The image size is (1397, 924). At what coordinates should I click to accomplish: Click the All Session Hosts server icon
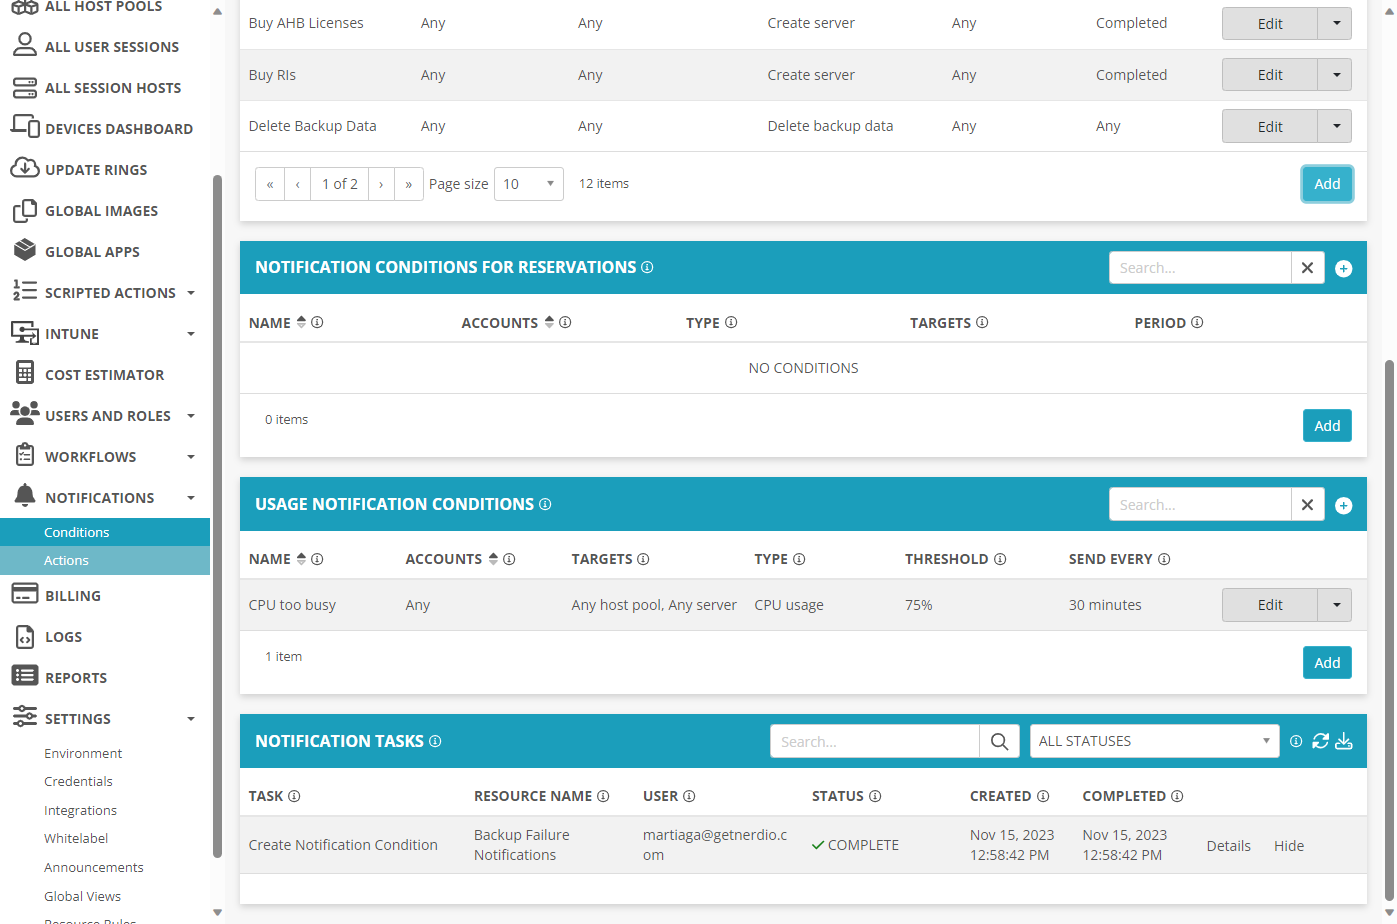click(25, 87)
